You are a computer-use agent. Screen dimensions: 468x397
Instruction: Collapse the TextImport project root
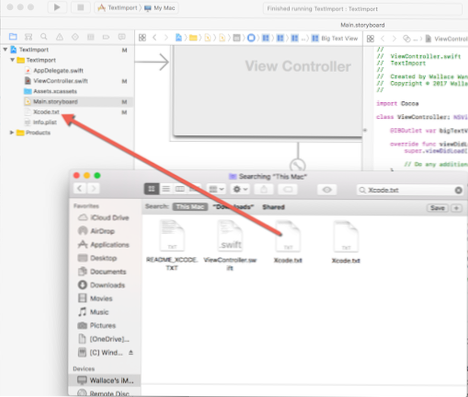pyautogui.click(x=5, y=49)
